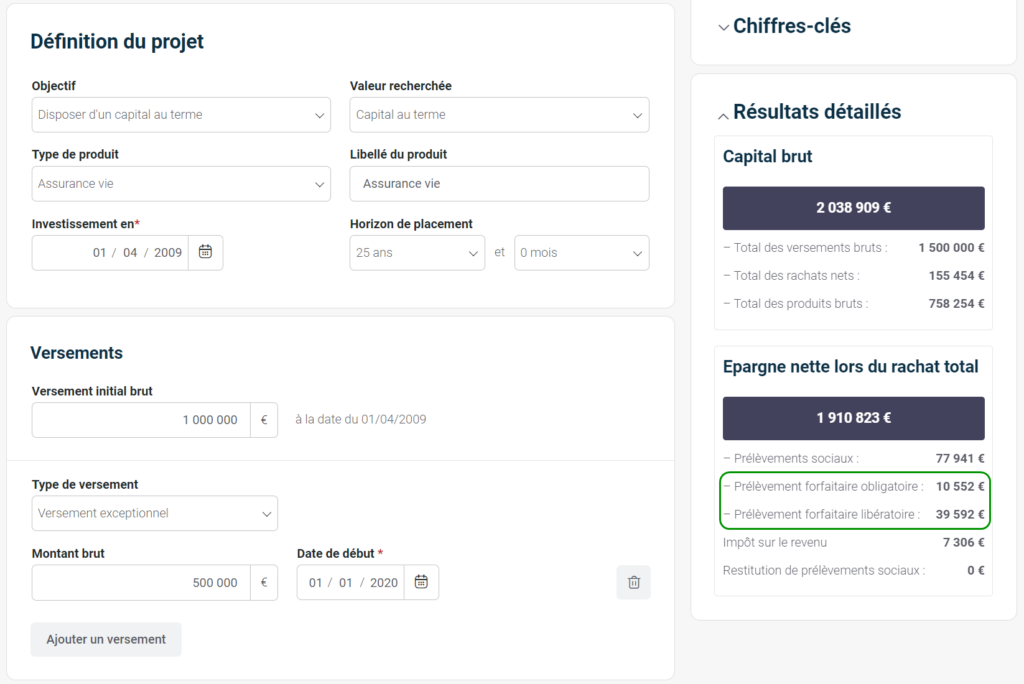Click the Ajouter un versement button
Viewport: 1024px width, 684px height.
tap(106, 639)
